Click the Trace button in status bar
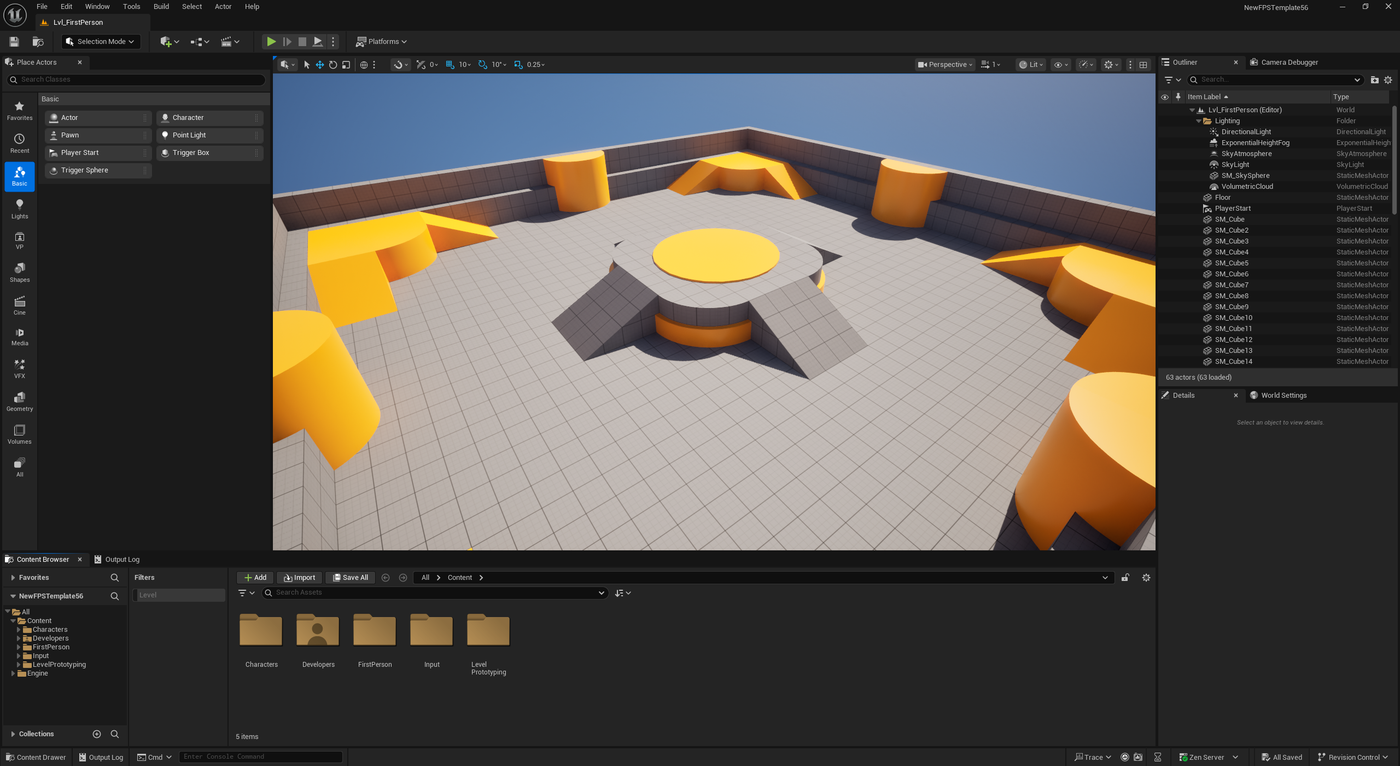 1092,757
